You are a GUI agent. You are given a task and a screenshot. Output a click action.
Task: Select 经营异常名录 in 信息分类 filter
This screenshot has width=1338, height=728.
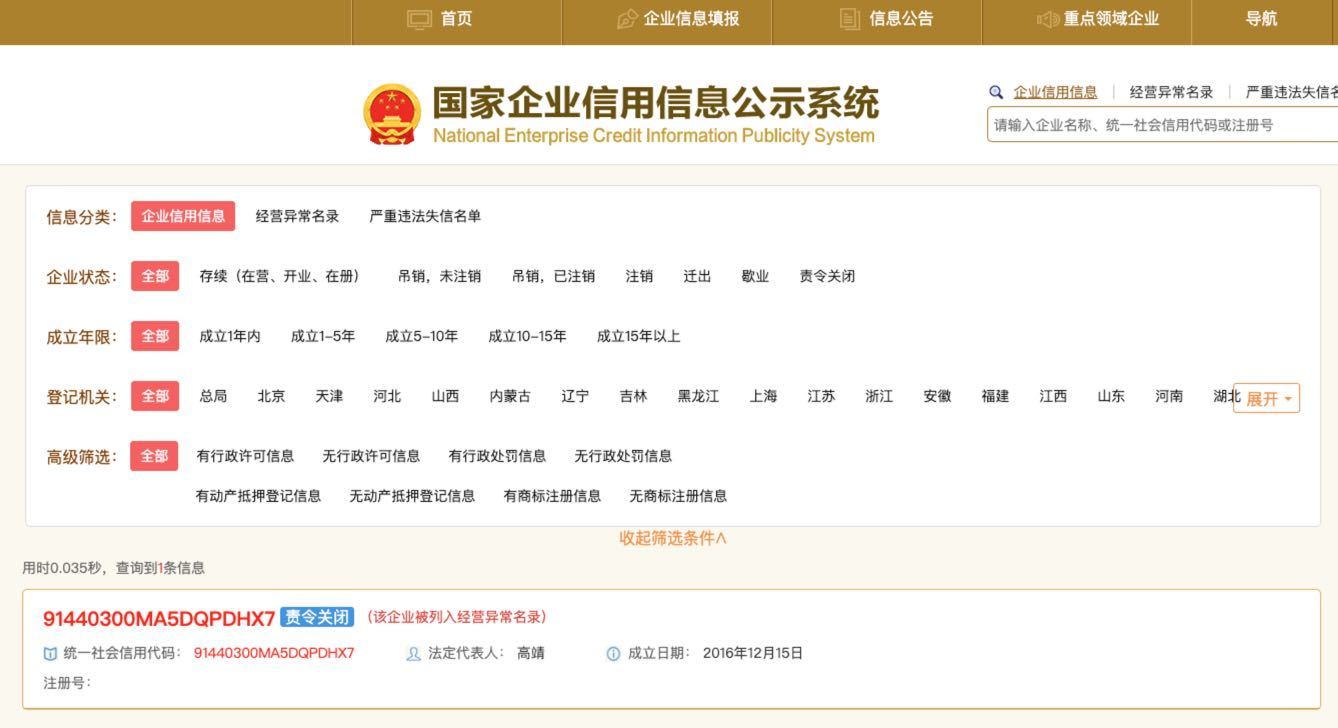297,216
